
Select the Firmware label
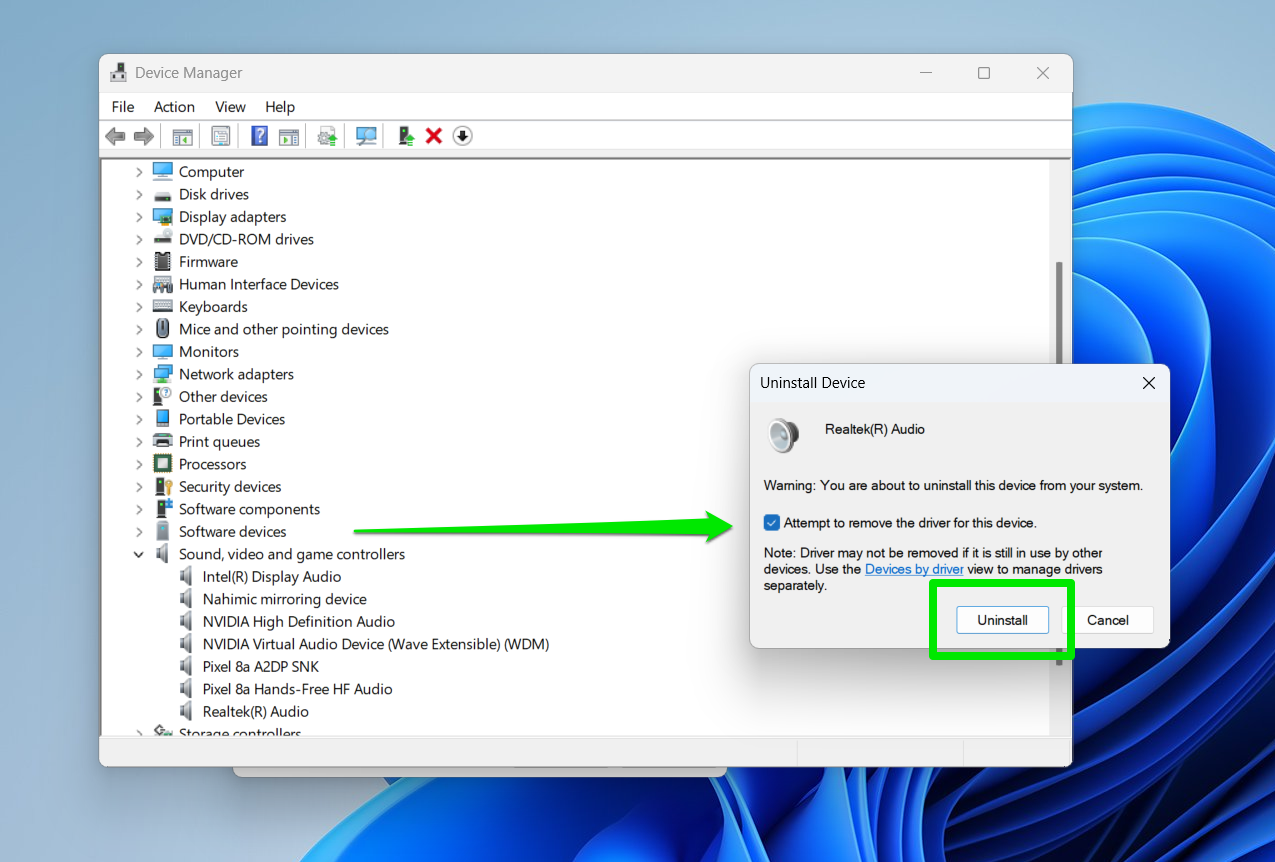(208, 262)
